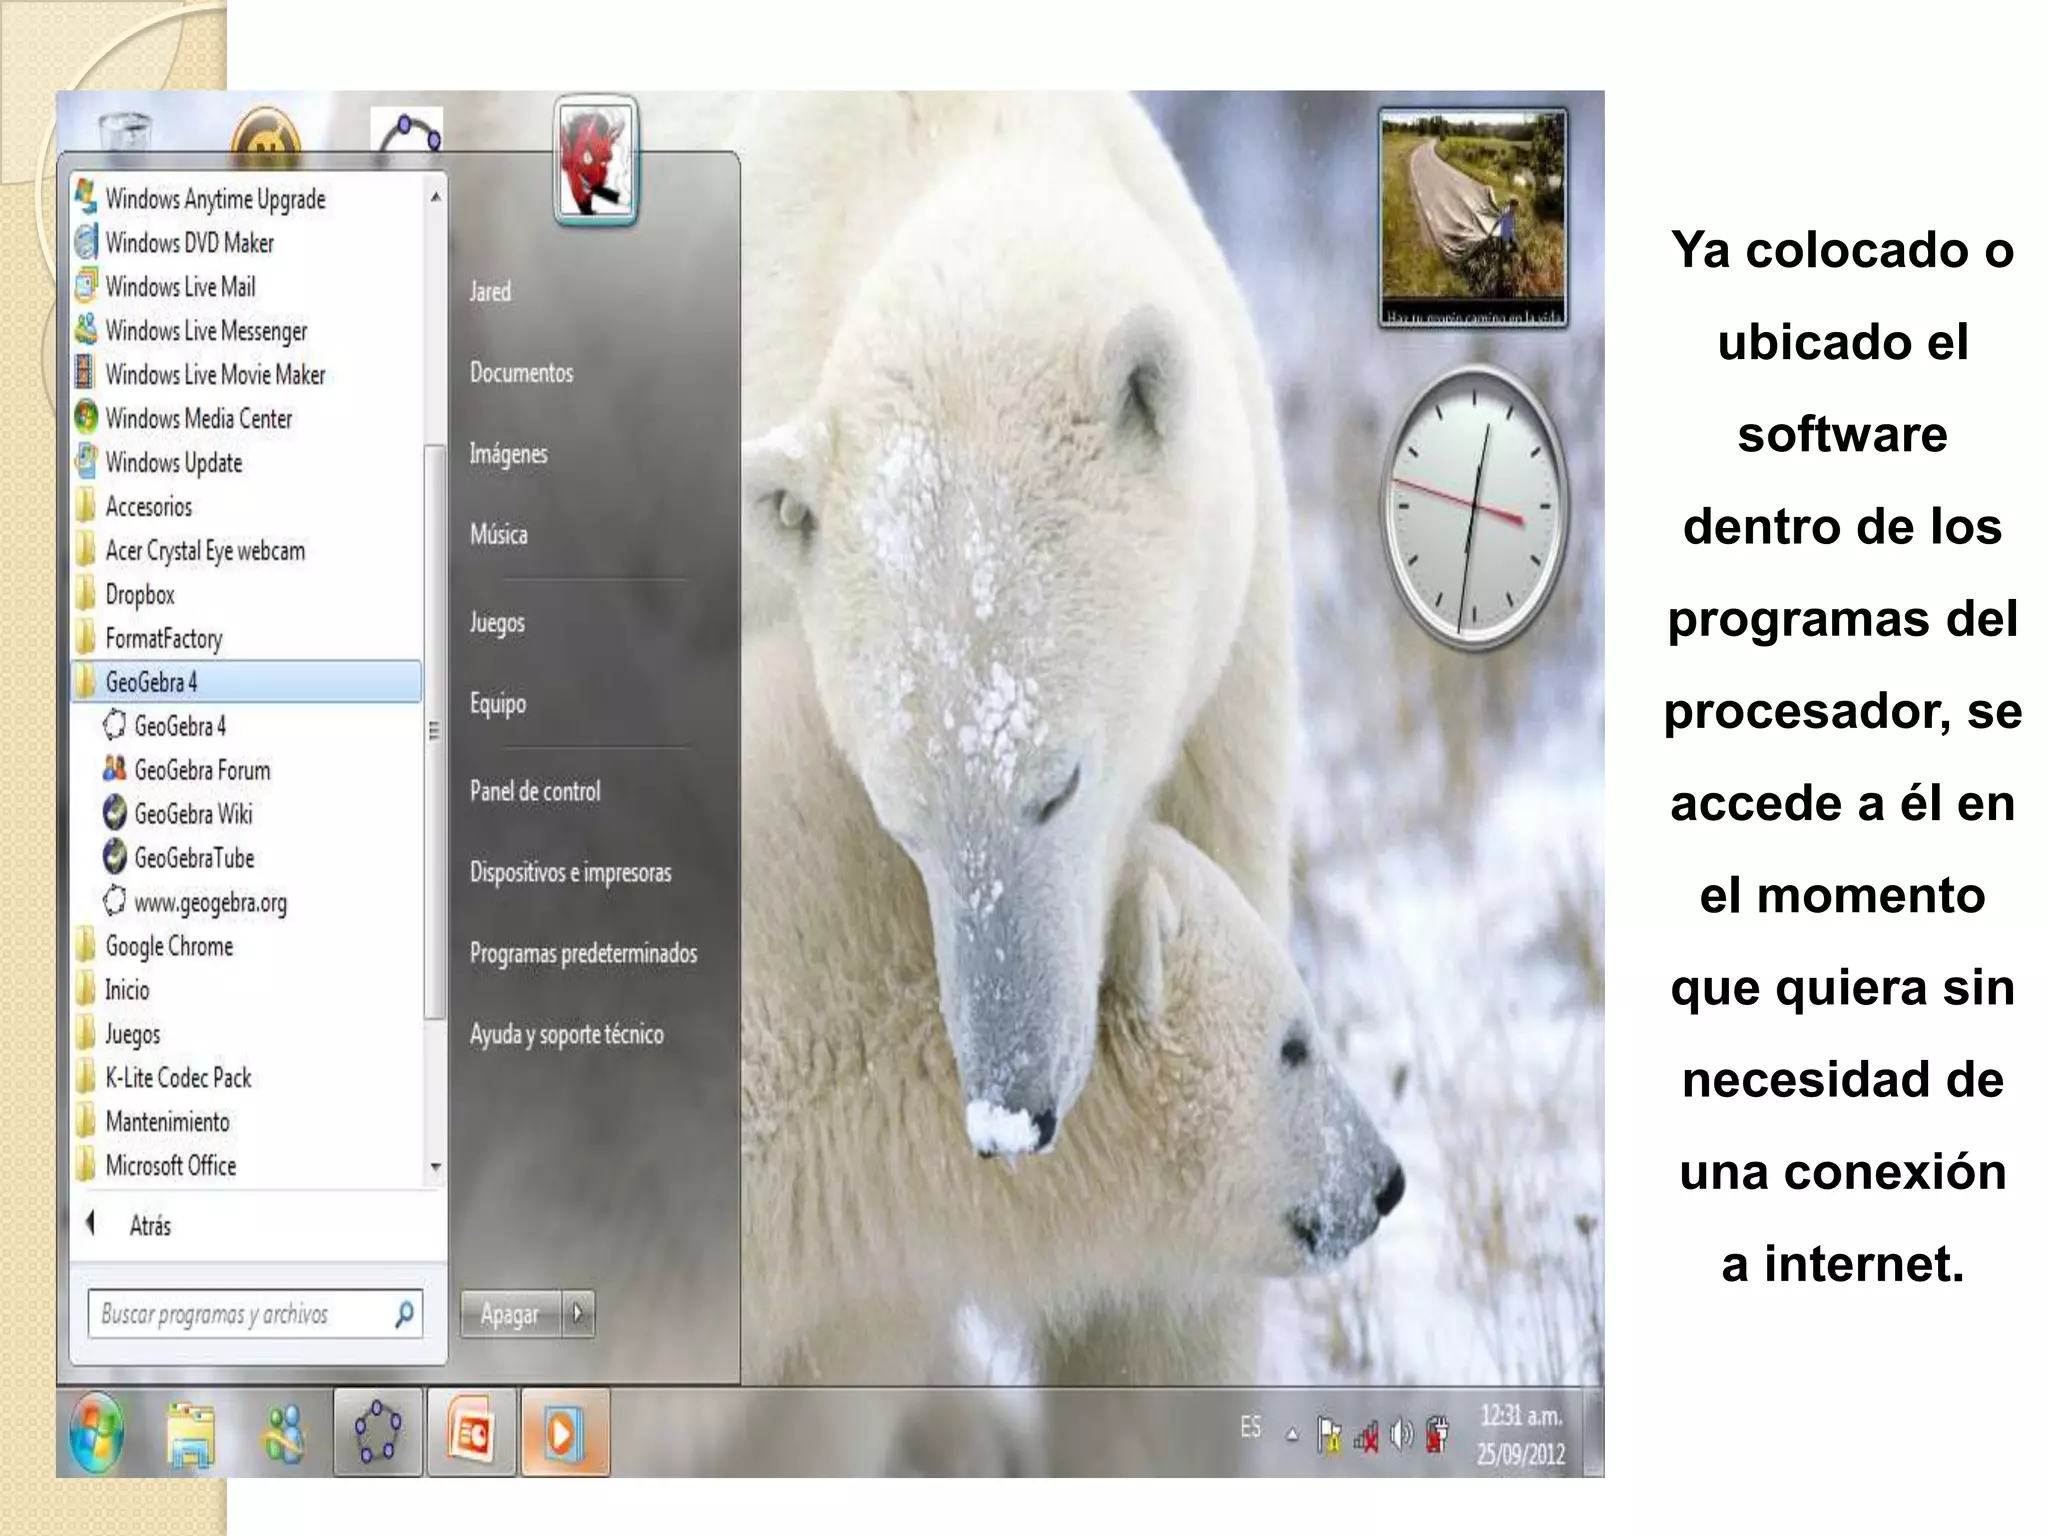Open Dispositivos e impresoras
The width and height of the screenshot is (2048, 1536).
point(570,872)
